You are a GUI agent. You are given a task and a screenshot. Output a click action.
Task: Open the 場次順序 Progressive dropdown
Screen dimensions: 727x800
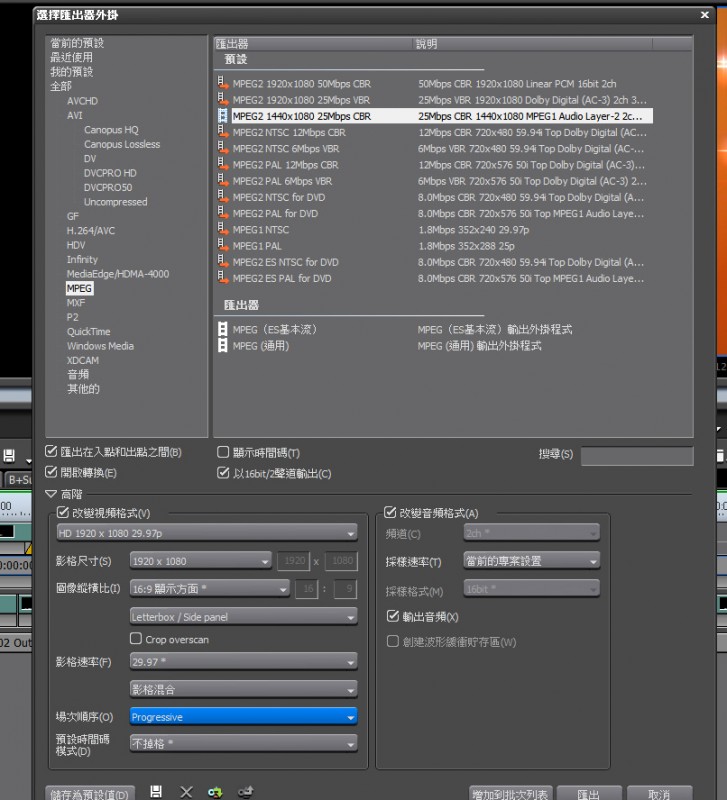click(243, 717)
